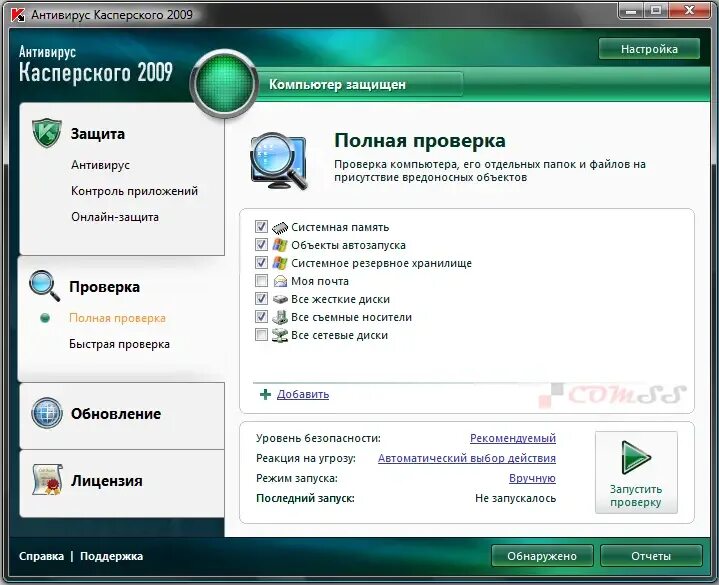Click the green plus icon beside Добавить
719x585 pixels.
coord(265,394)
